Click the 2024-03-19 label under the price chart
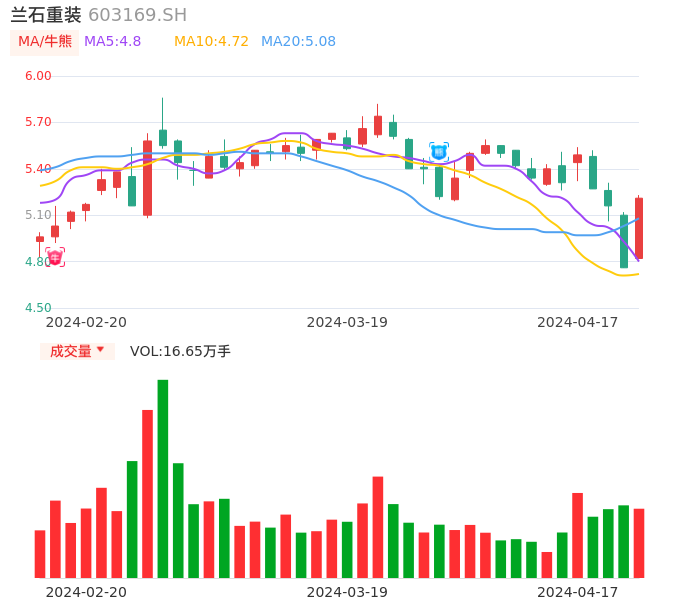Screen dimensions: 686x606 [347, 322]
